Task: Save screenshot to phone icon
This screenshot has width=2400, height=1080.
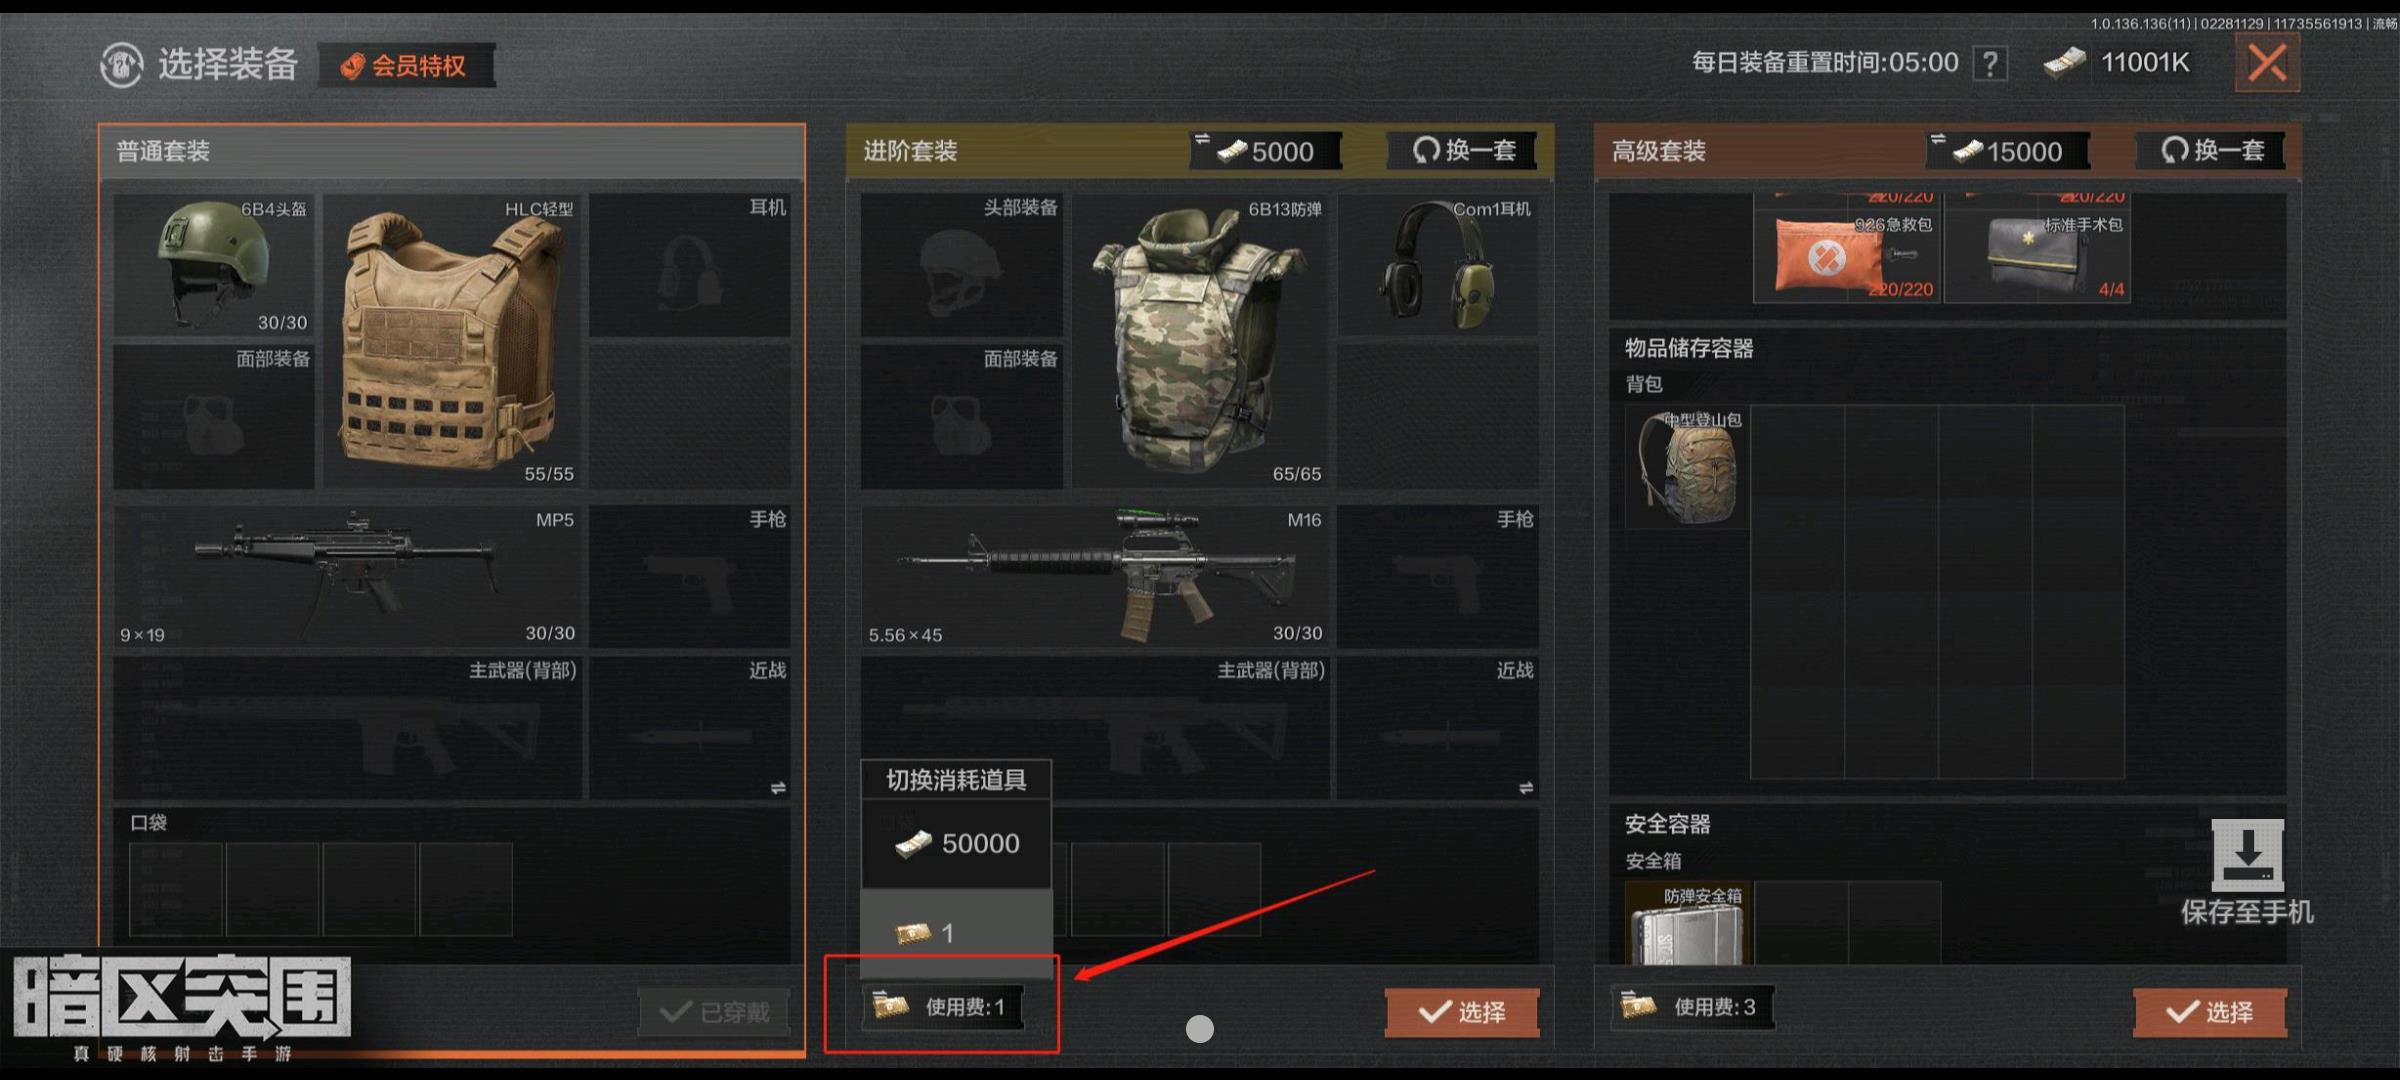Action: point(2247,871)
